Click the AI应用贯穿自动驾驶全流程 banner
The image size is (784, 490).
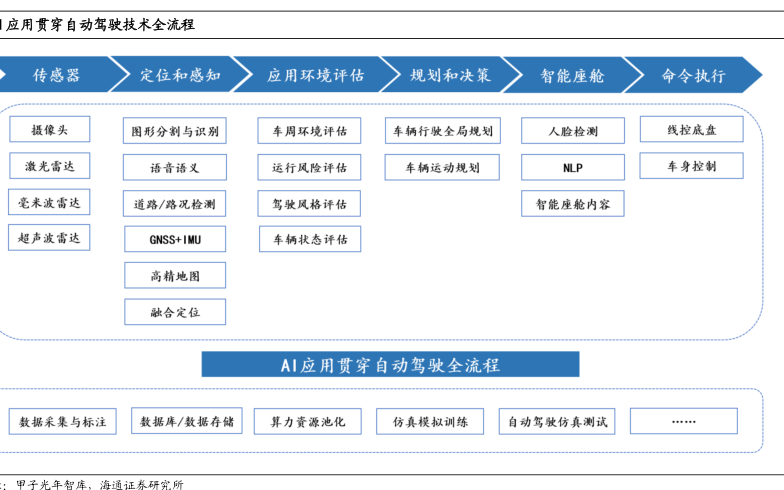pos(390,365)
